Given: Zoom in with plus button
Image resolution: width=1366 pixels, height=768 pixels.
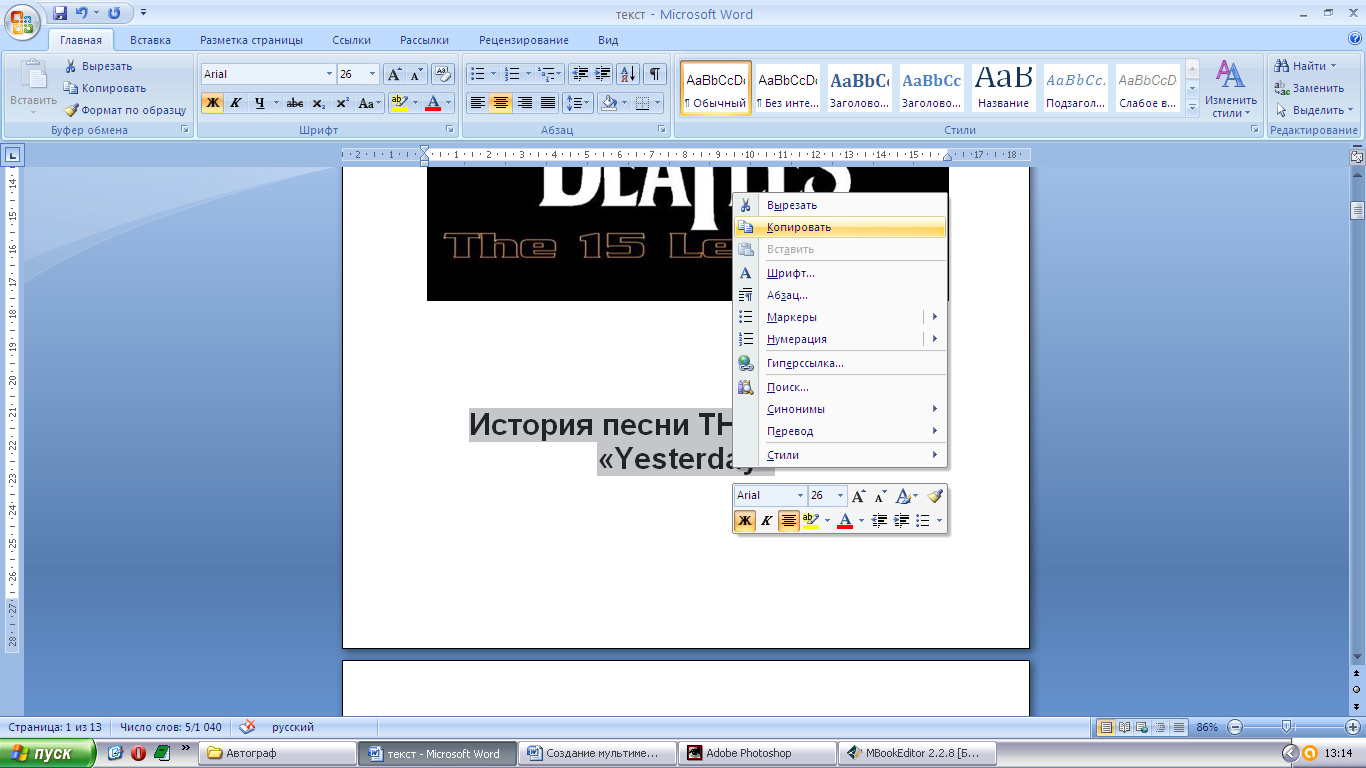Looking at the screenshot, I should 1353,727.
